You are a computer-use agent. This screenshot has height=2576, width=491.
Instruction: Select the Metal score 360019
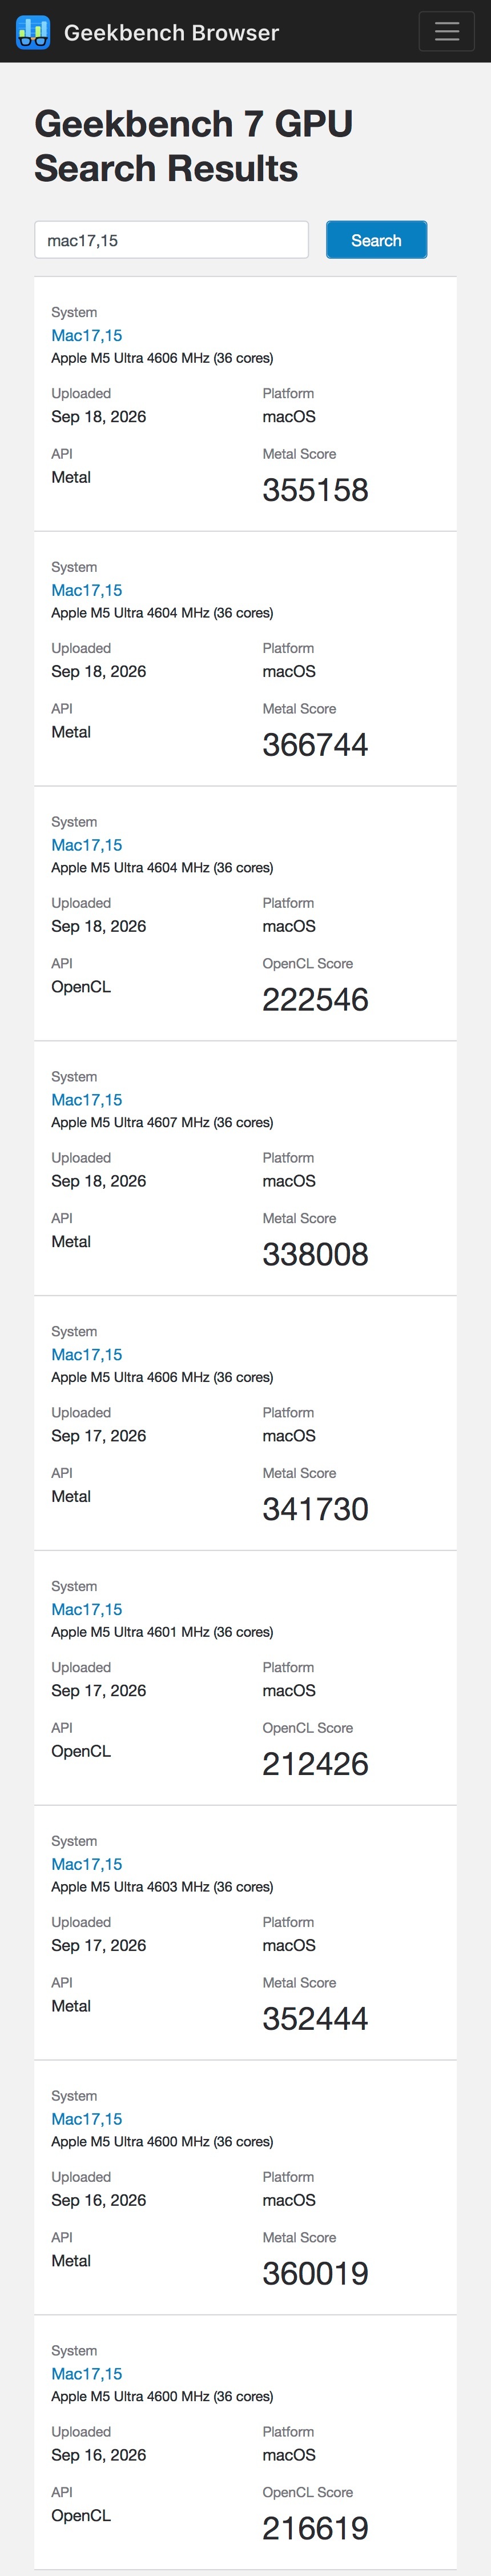point(315,2273)
